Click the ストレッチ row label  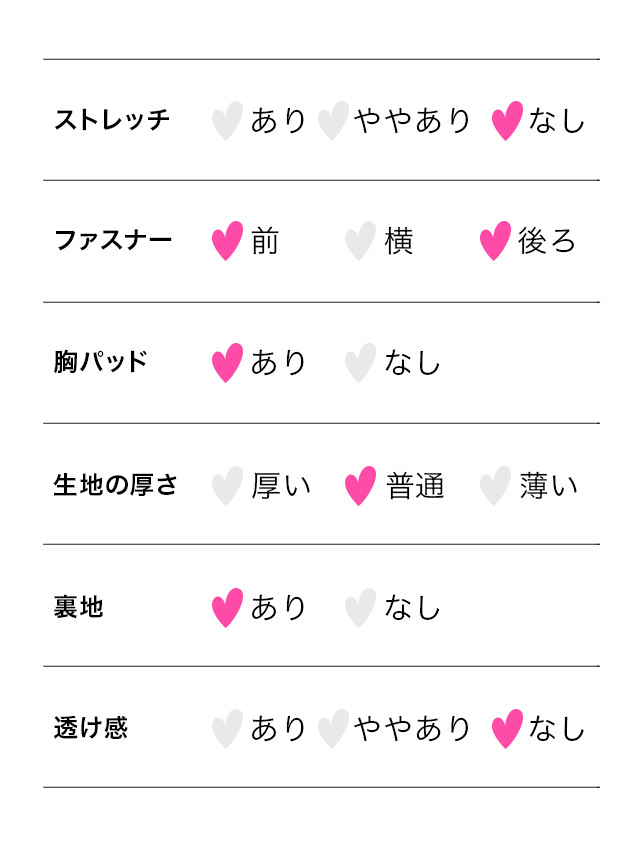(112, 121)
